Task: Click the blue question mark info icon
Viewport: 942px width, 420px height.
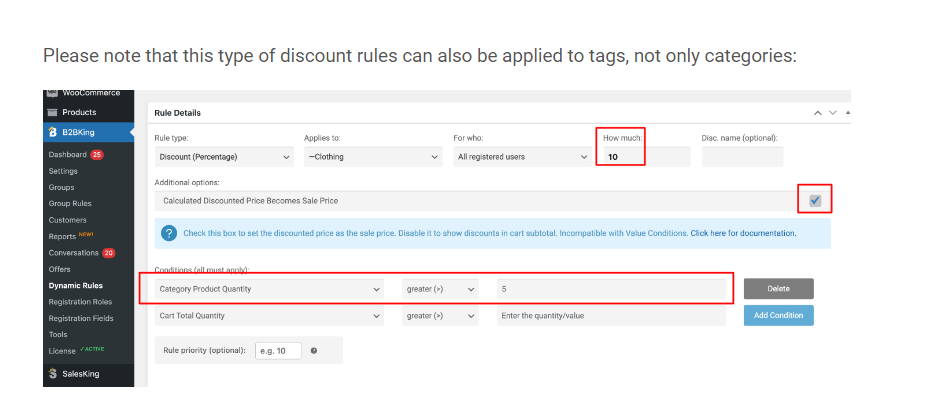Action: click(x=169, y=233)
